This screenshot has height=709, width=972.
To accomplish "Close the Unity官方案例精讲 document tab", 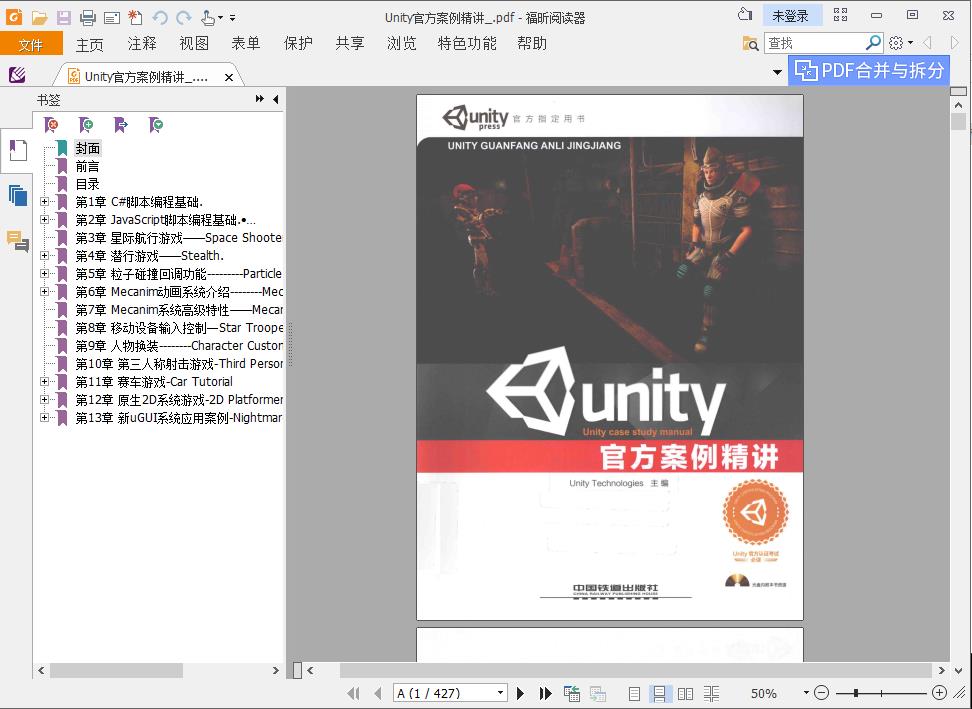I will 229,77.
